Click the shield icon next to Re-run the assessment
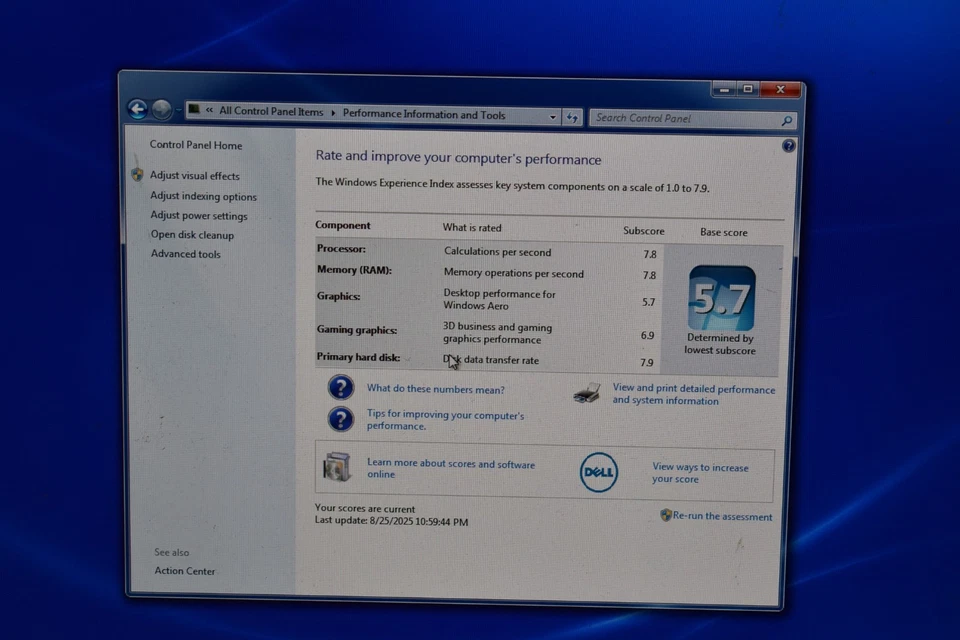 665,516
